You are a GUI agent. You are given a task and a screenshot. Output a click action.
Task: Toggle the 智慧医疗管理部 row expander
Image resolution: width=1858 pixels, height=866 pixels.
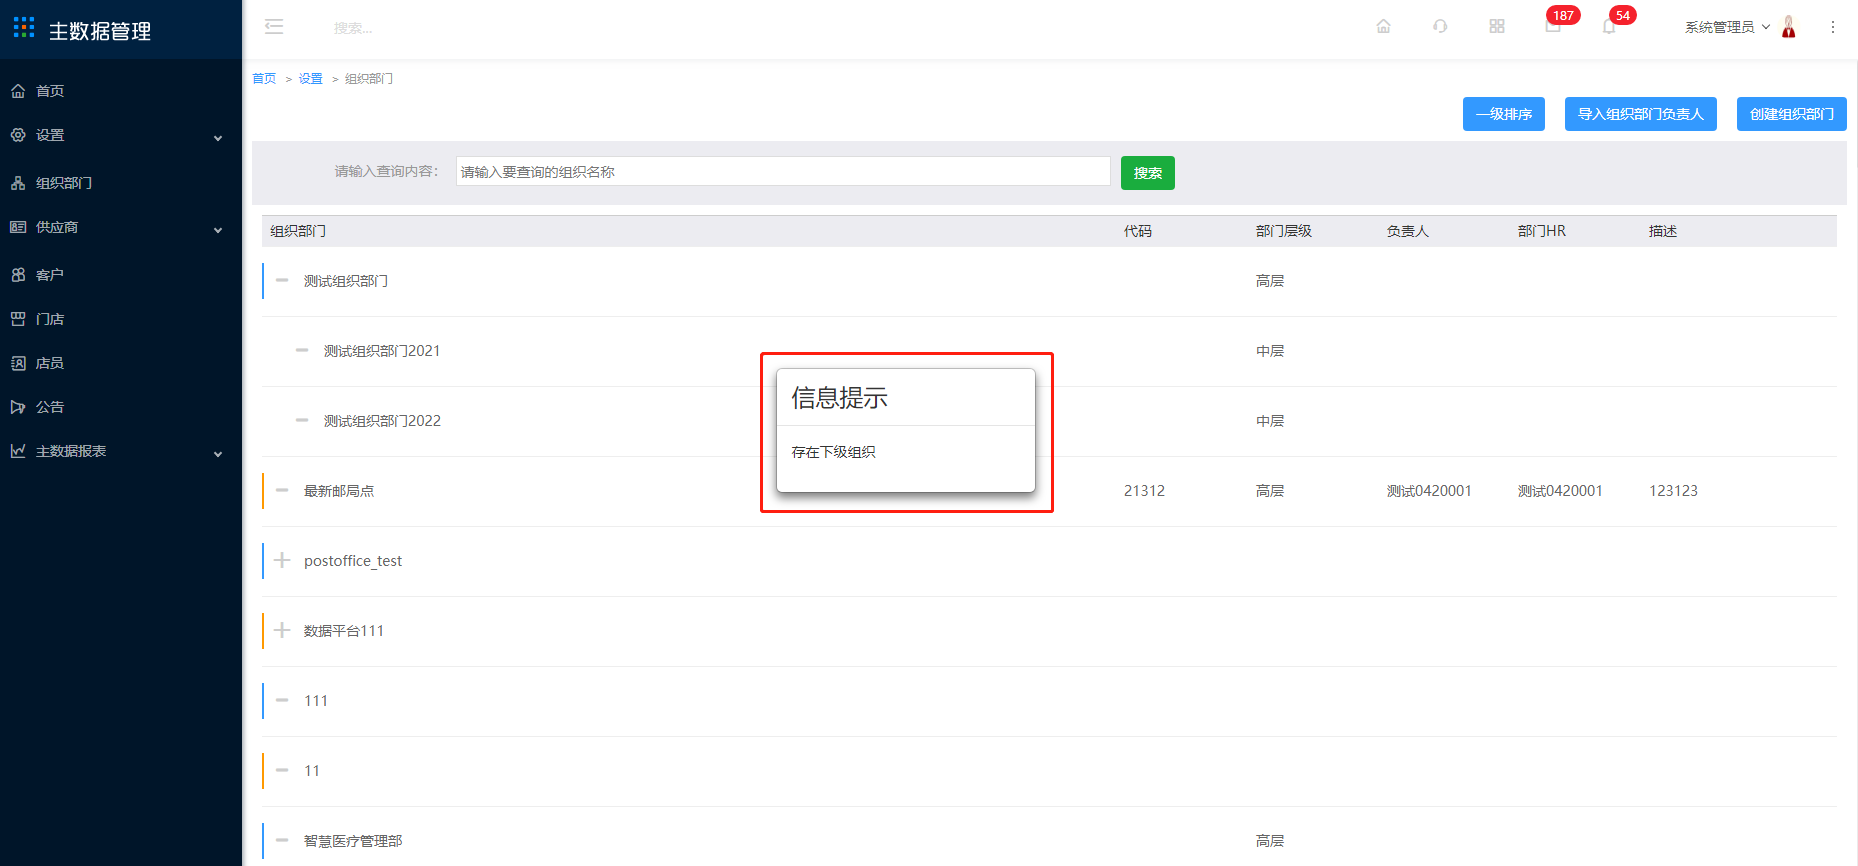pyautogui.click(x=282, y=840)
